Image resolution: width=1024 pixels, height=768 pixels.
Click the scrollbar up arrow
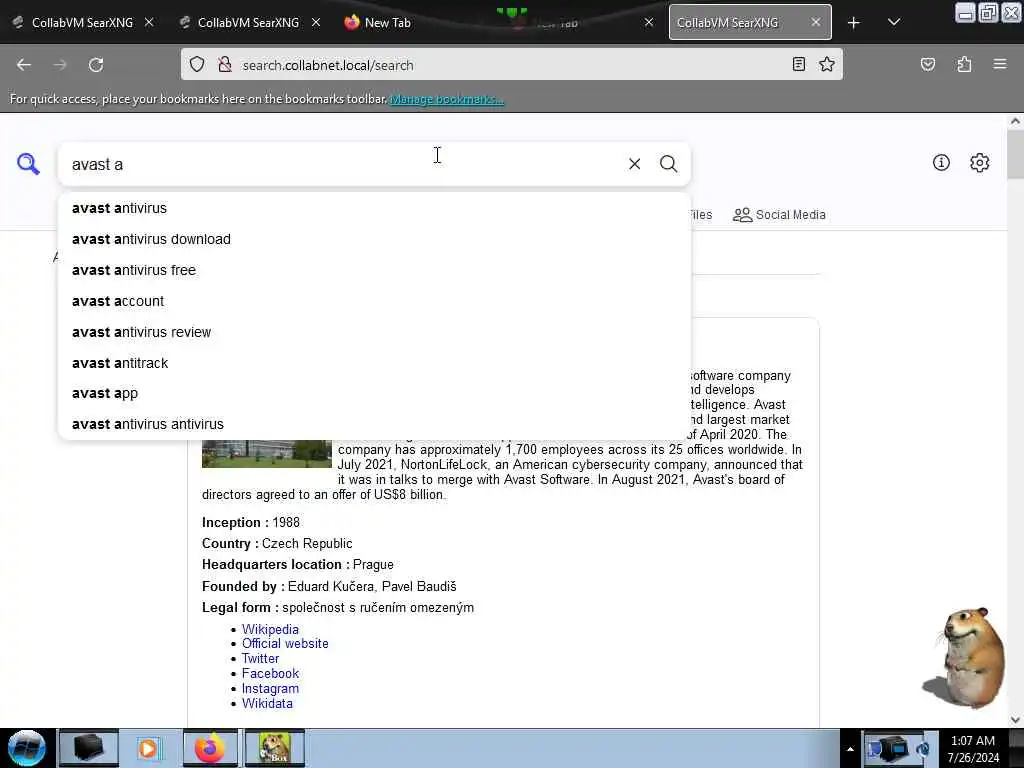1015,121
